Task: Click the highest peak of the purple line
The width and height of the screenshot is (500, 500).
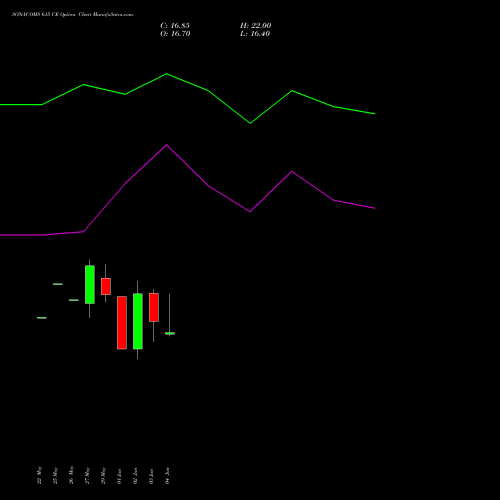Action: coord(167,145)
